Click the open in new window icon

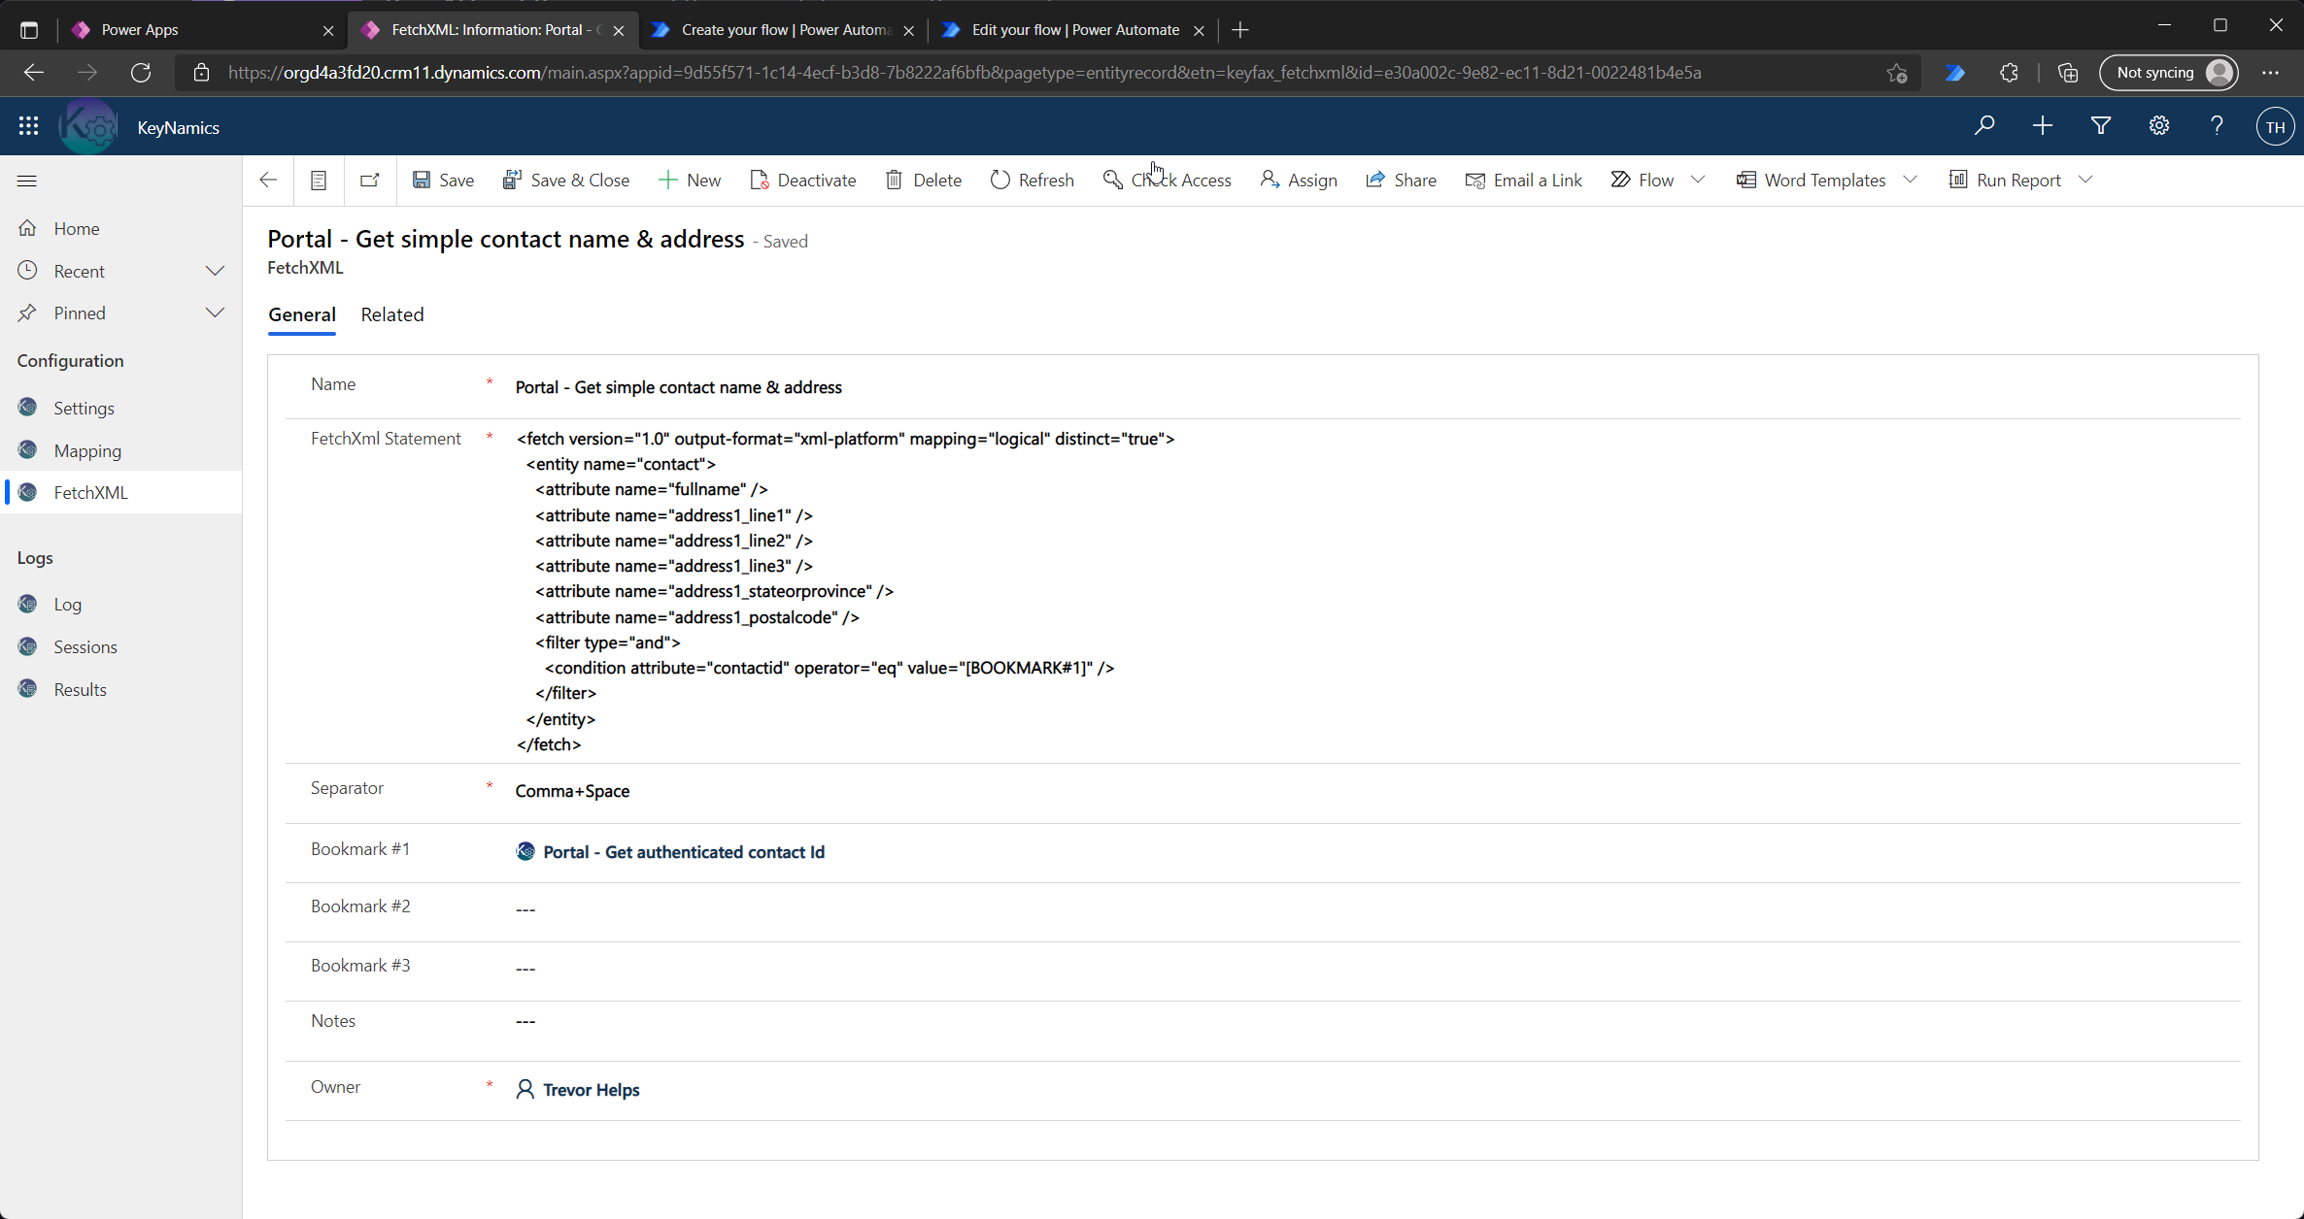(370, 180)
